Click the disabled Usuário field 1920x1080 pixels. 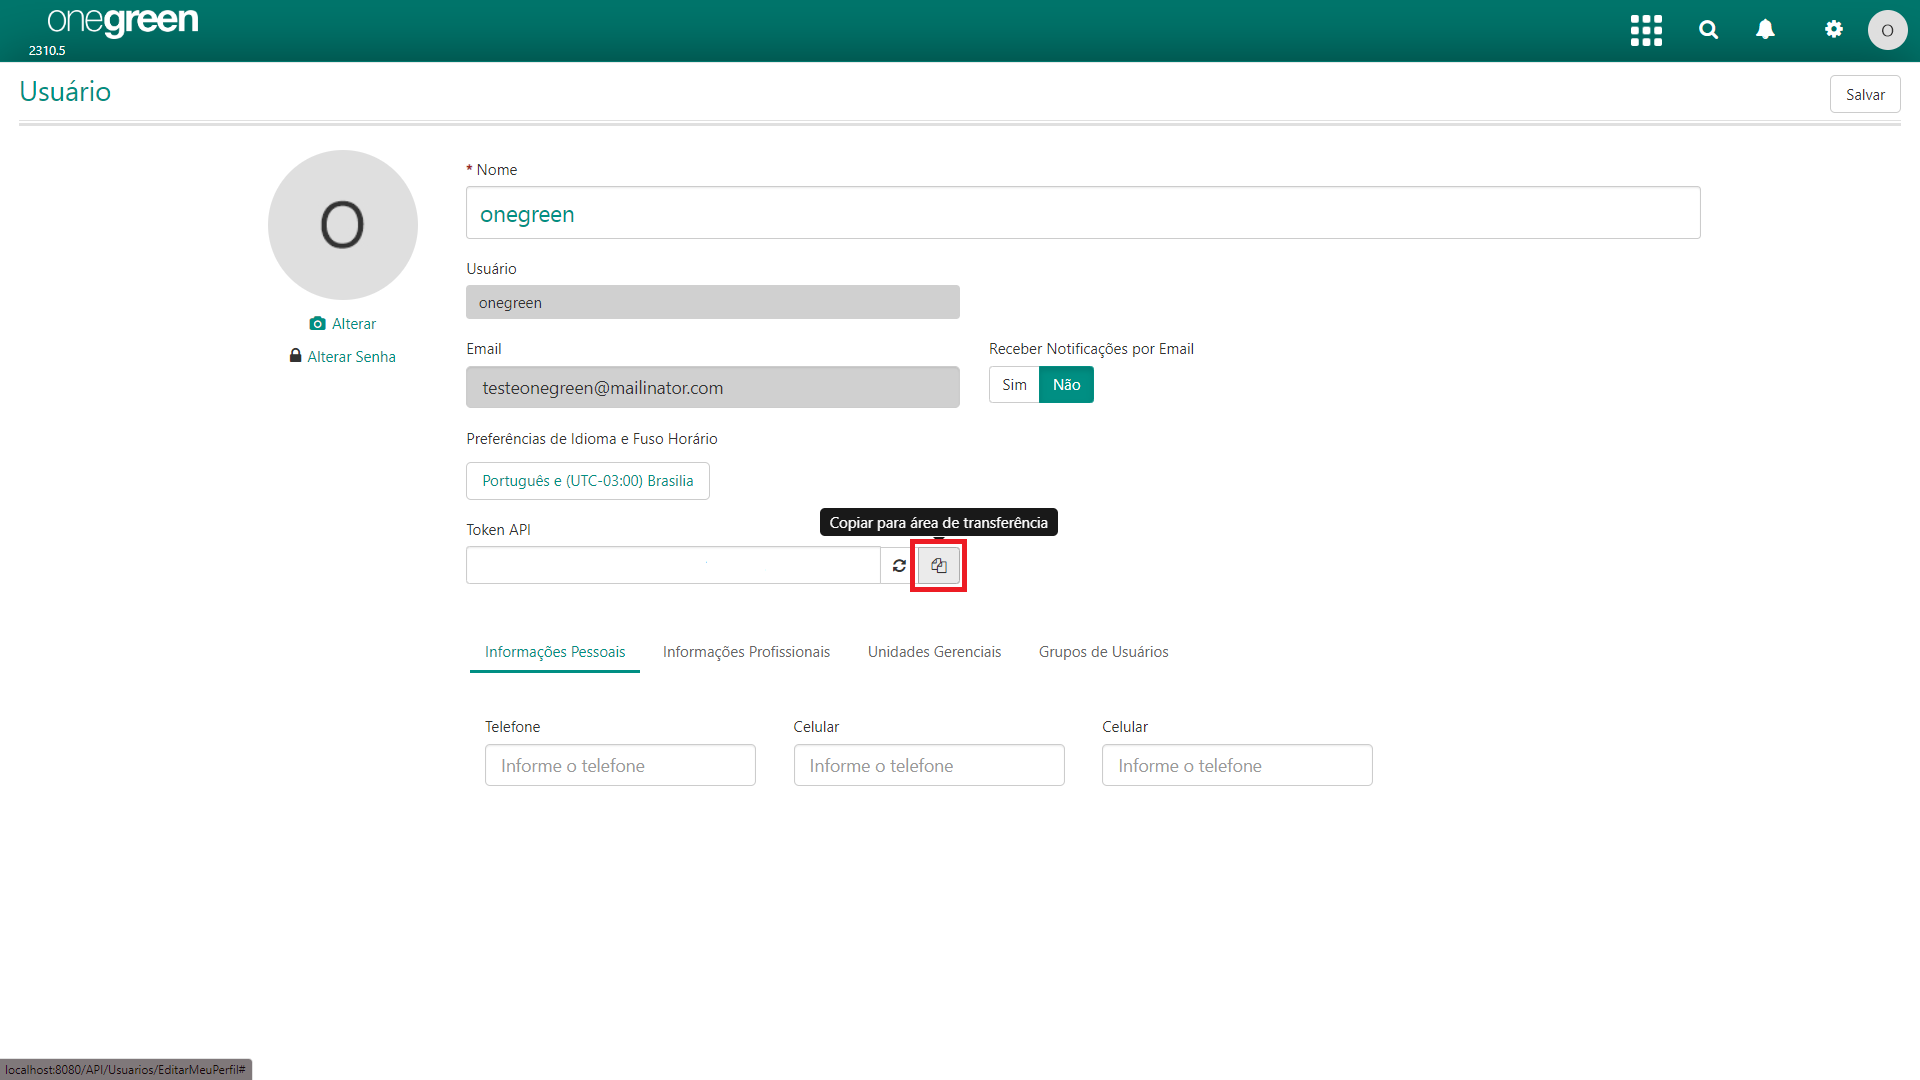pos(713,302)
